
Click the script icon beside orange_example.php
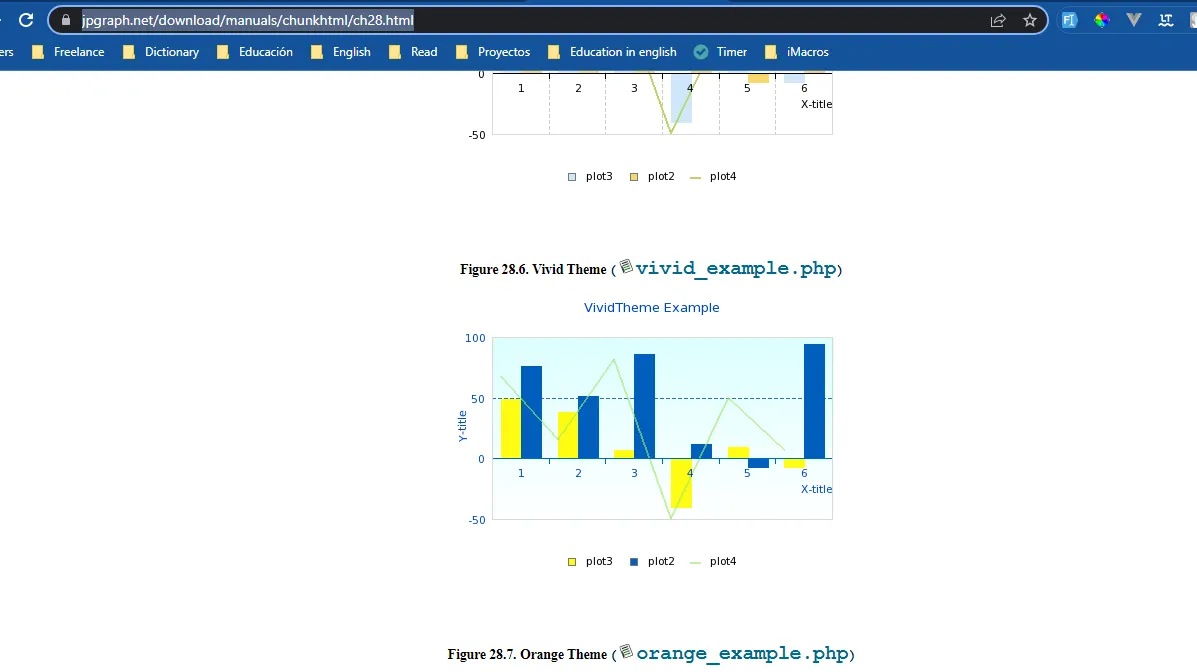coord(626,651)
